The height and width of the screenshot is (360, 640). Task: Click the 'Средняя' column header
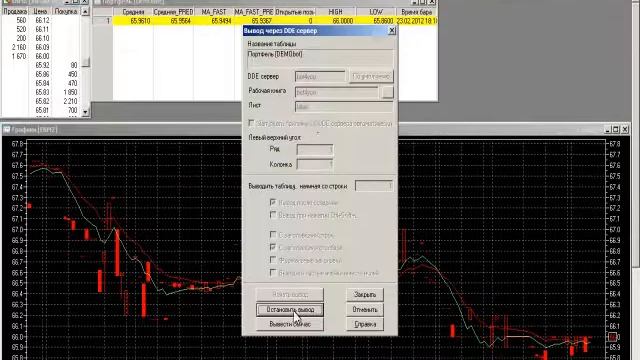[133, 12]
